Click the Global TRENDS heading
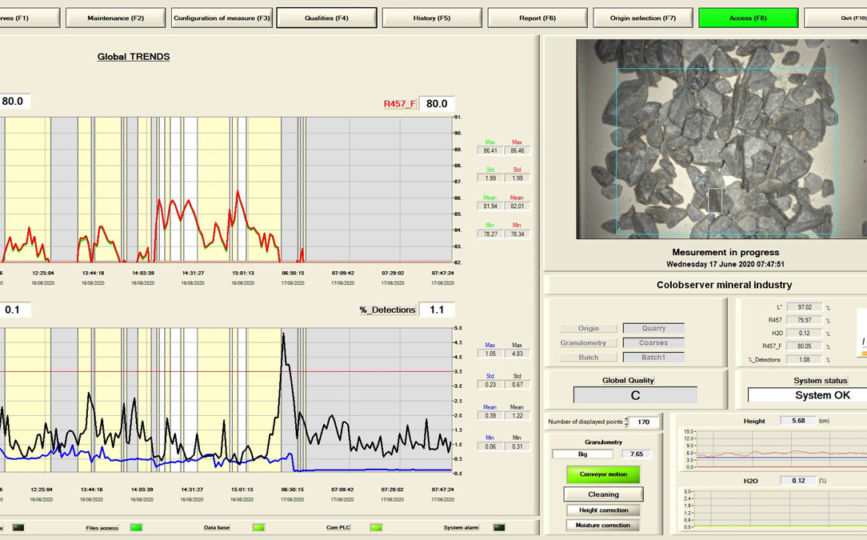 tap(133, 56)
